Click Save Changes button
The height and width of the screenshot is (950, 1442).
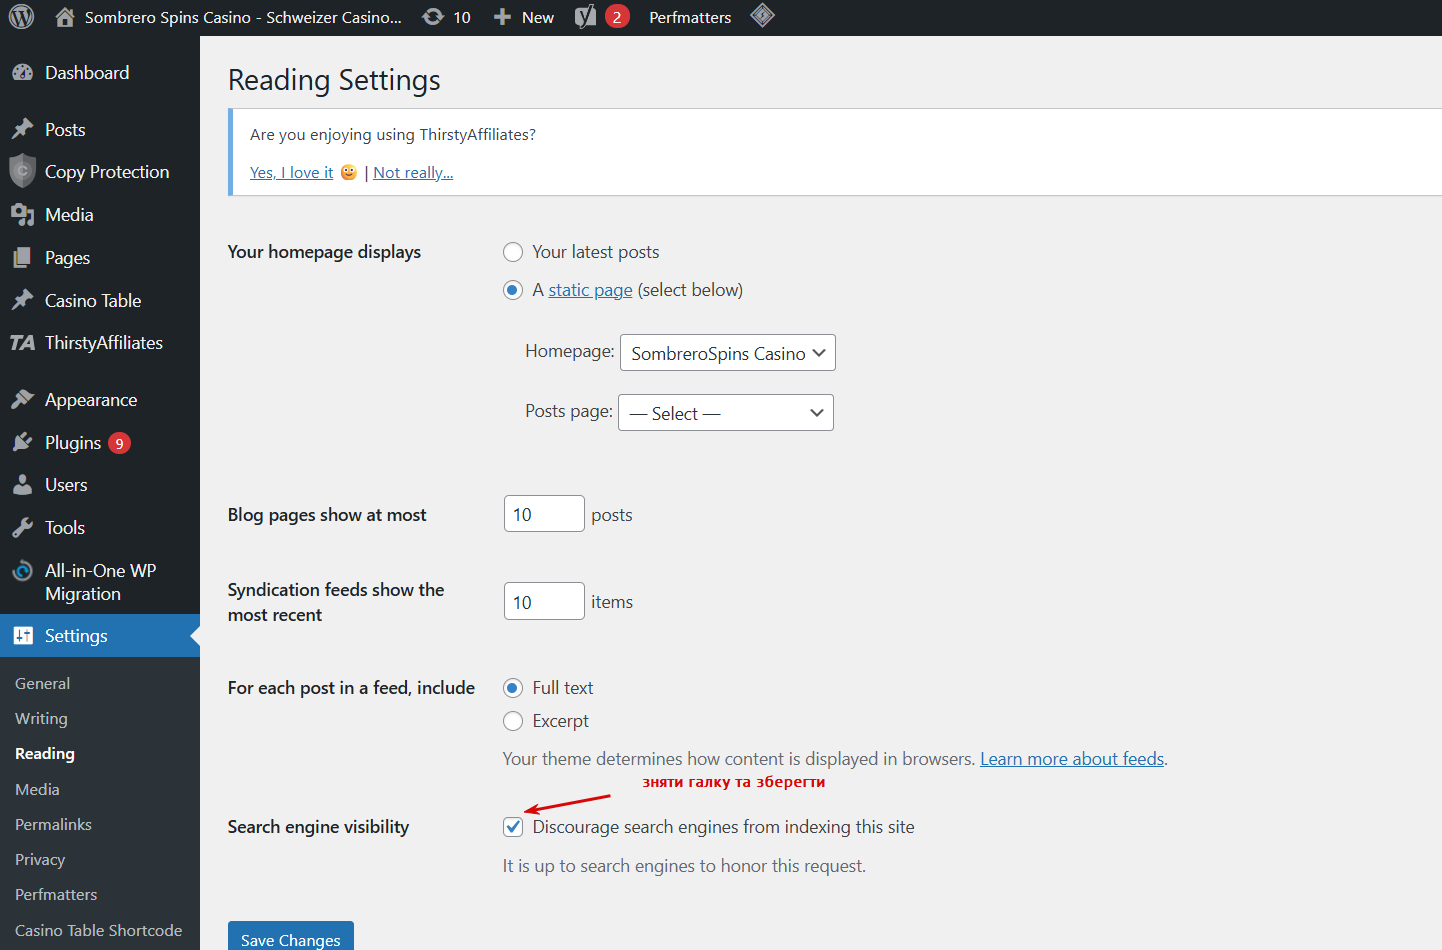click(291, 938)
